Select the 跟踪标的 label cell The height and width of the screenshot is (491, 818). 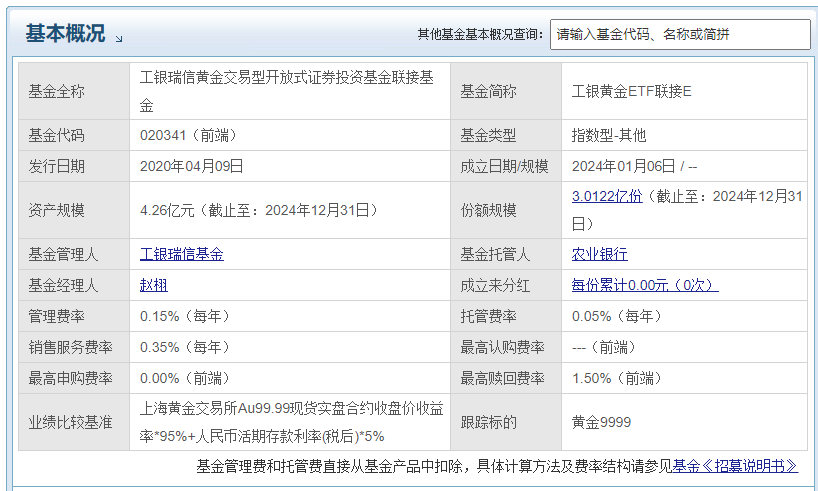pyautogui.click(x=506, y=422)
